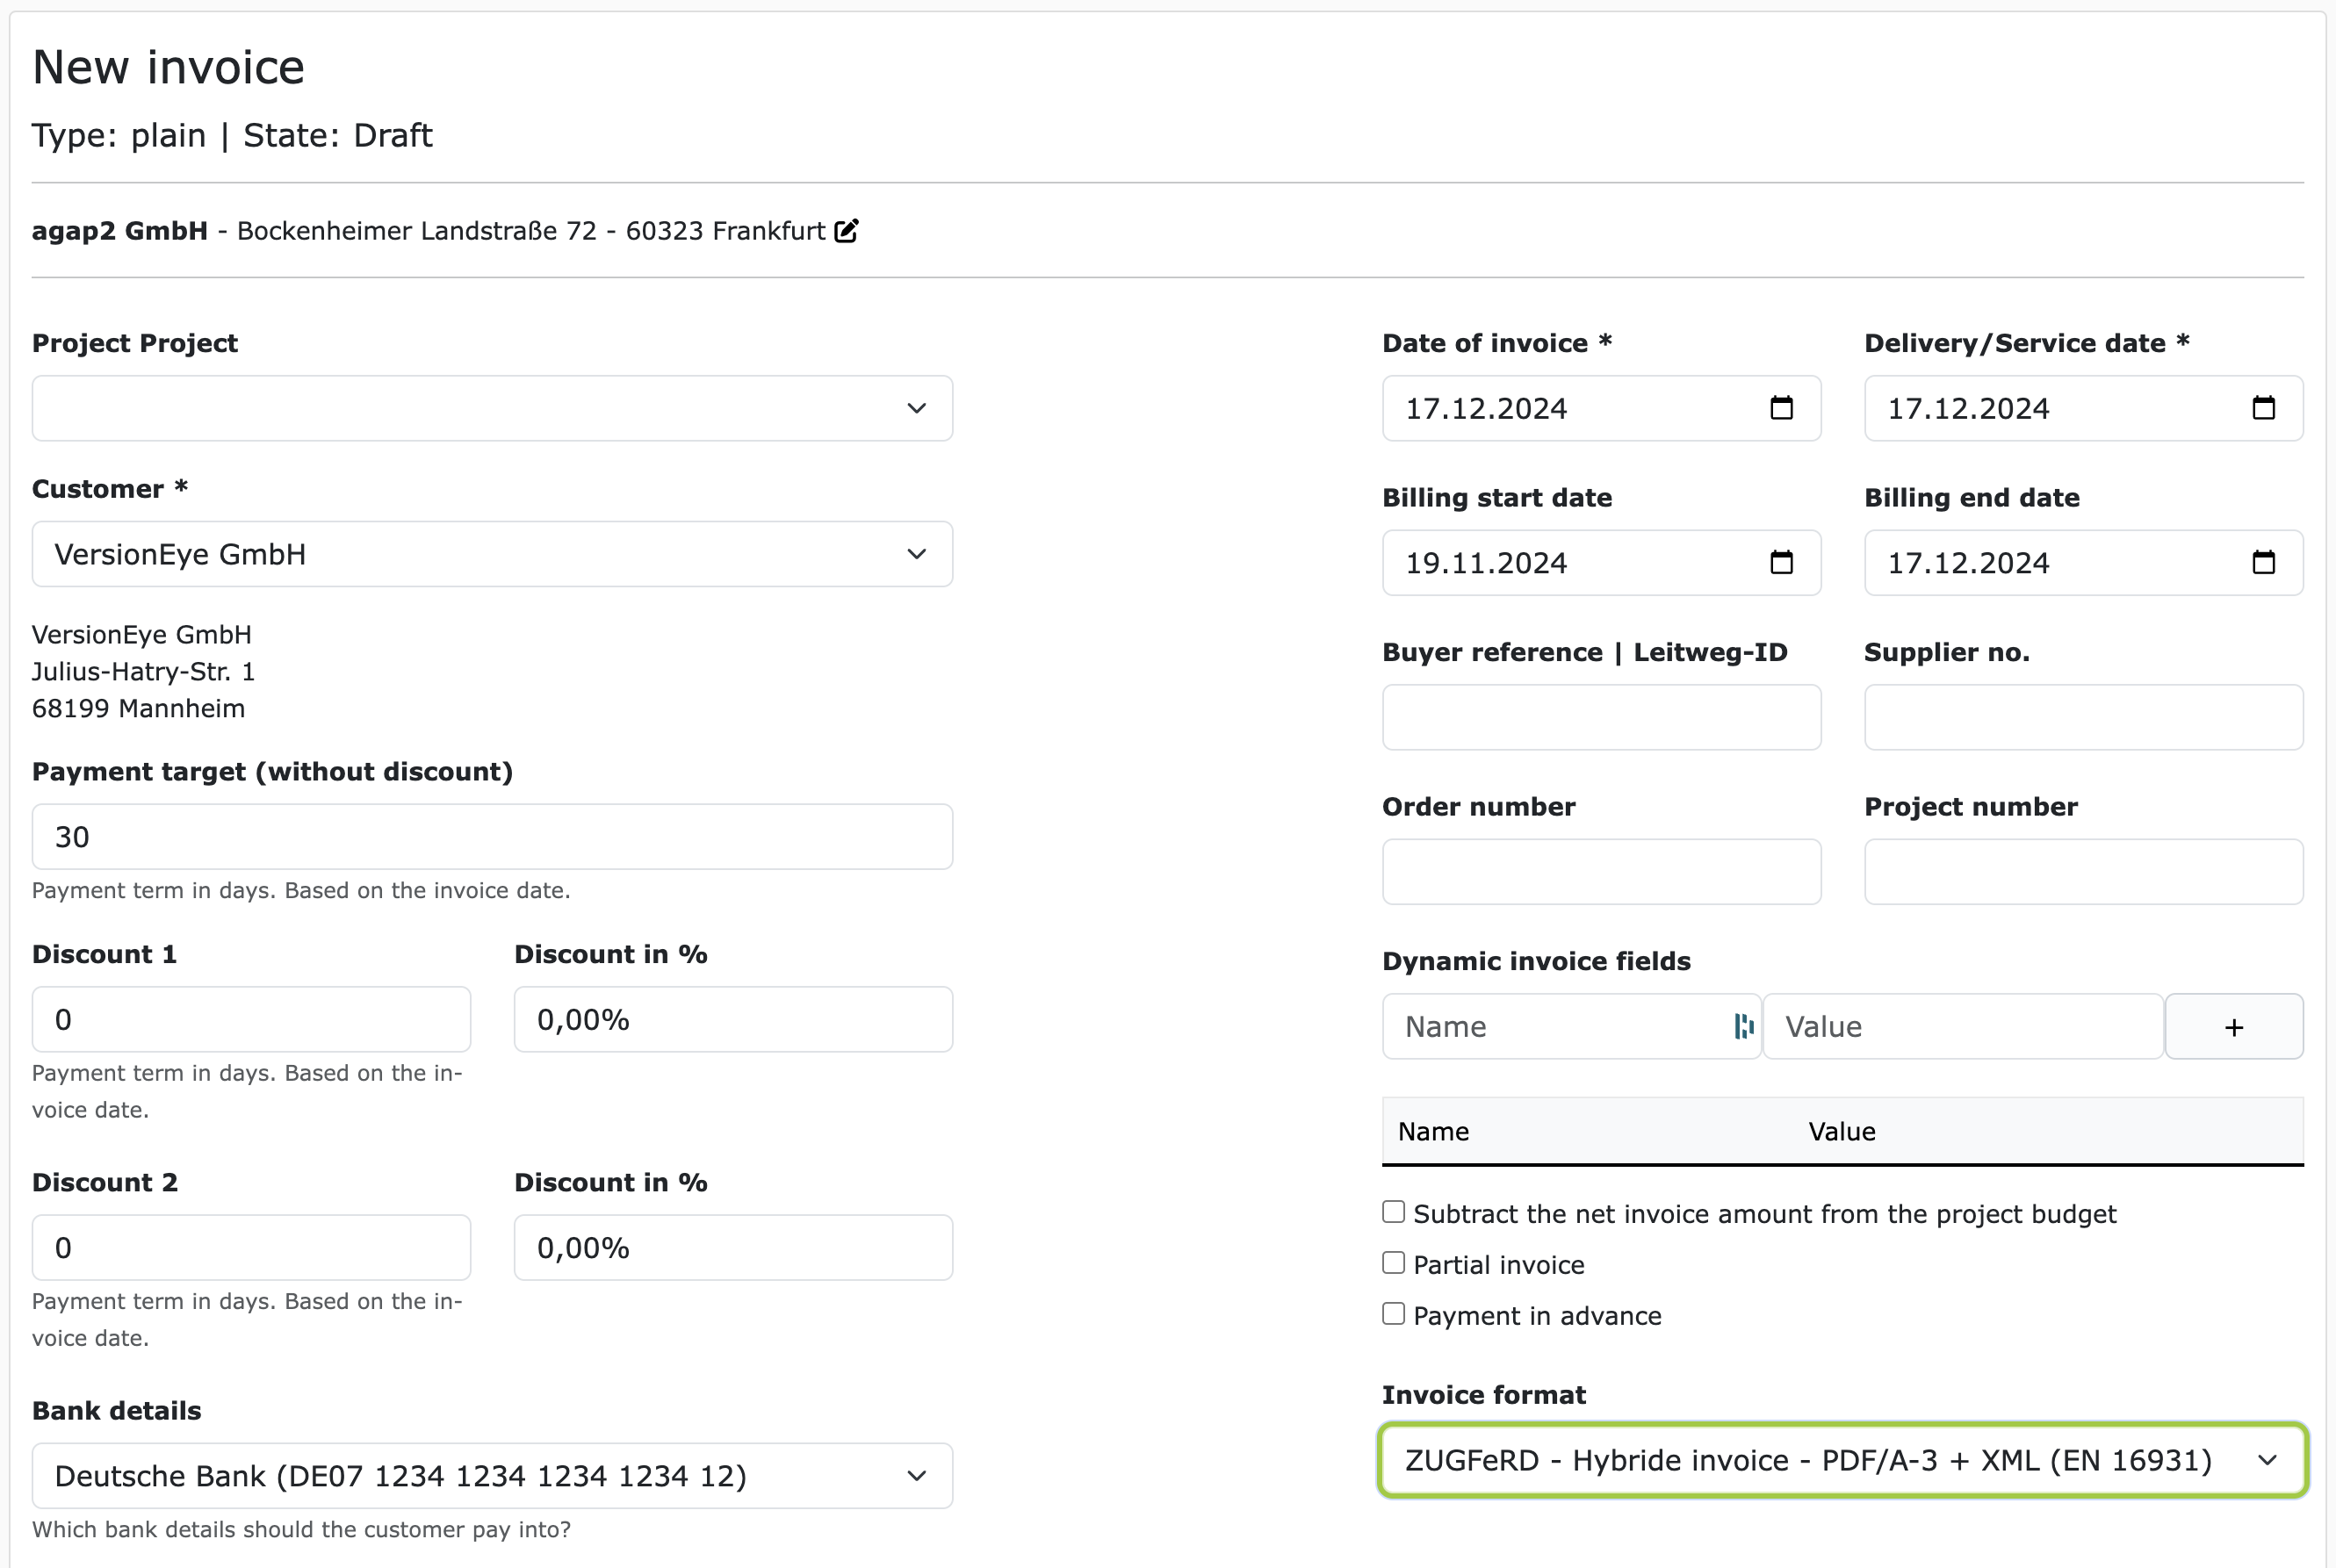Click the Supplier no. field
Image resolution: width=2336 pixels, height=1568 pixels.
2083,717
